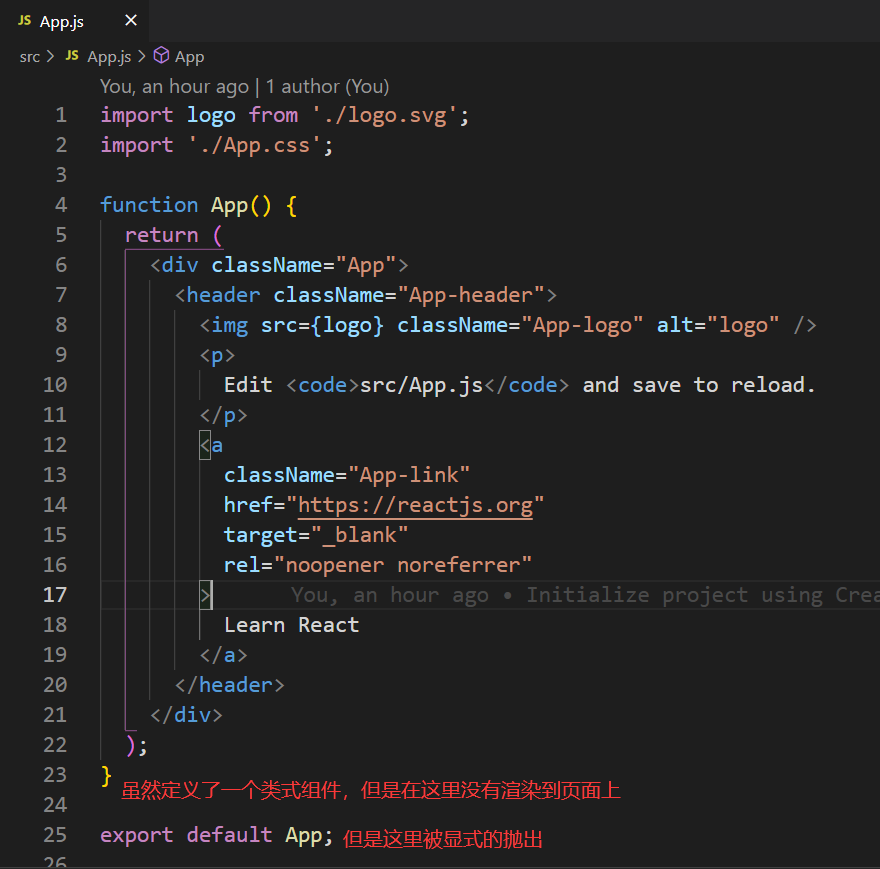Click line number 17 in the gutter
The height and width of the screenshot is (869, 880).
(x=55, y=595)
